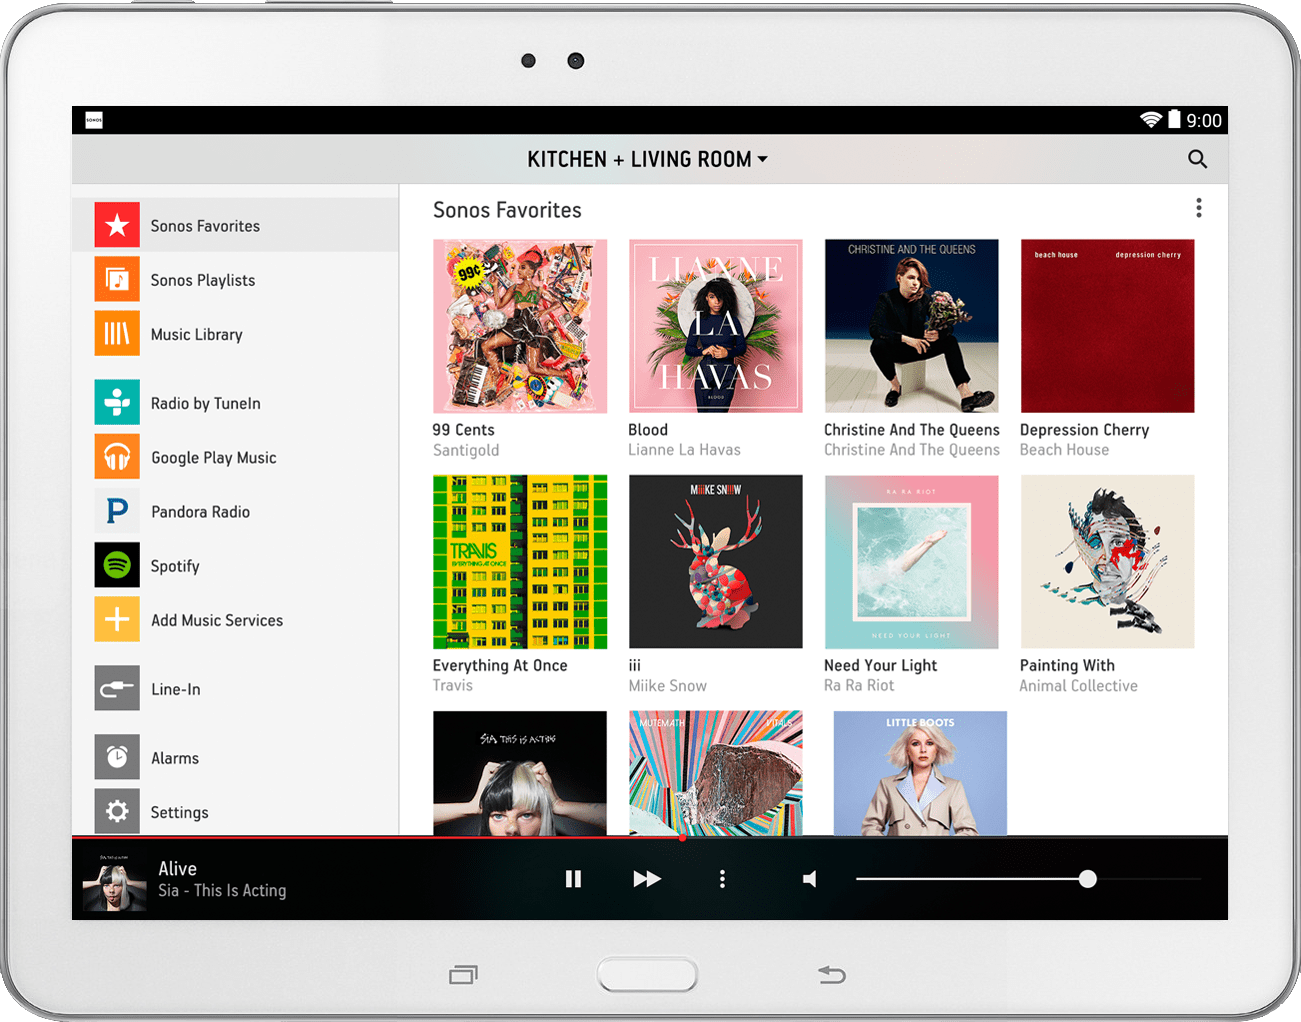Click the 'Travis' artist name
Viewport: 1301px width, 1022px height.
[453, 685]
